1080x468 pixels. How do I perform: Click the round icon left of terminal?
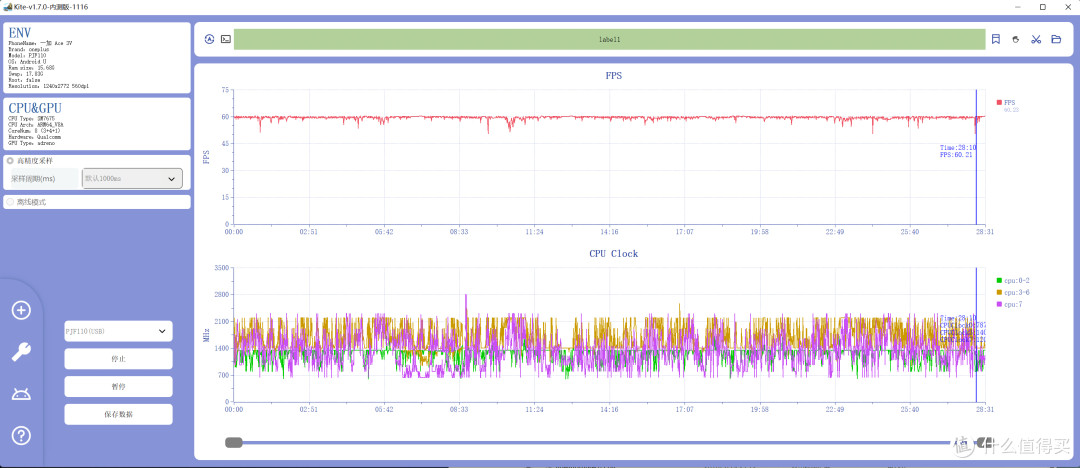pos(209,39)
